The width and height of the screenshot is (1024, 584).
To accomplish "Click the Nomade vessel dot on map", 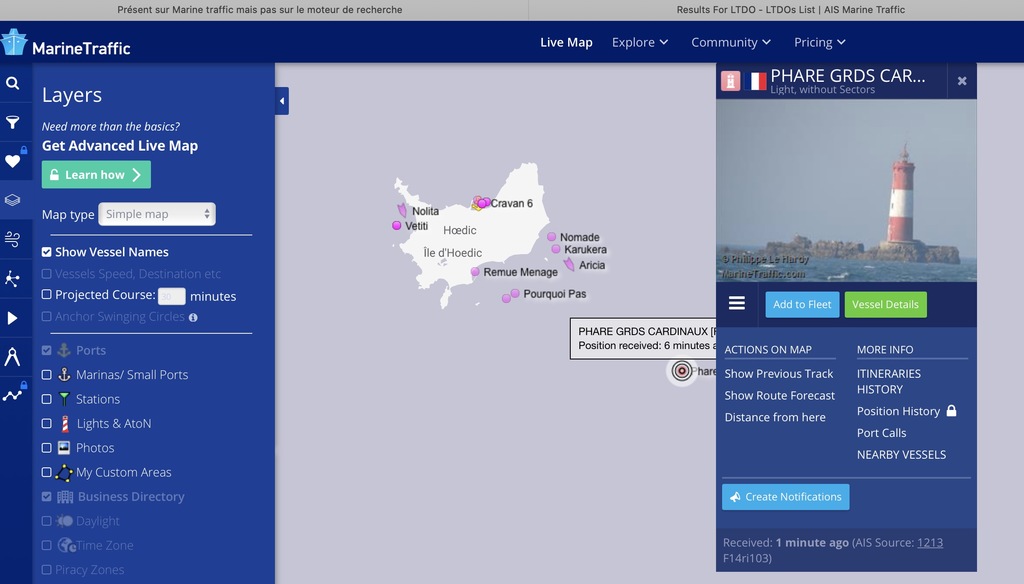I will pyautogui.click(x=552, y=236).
